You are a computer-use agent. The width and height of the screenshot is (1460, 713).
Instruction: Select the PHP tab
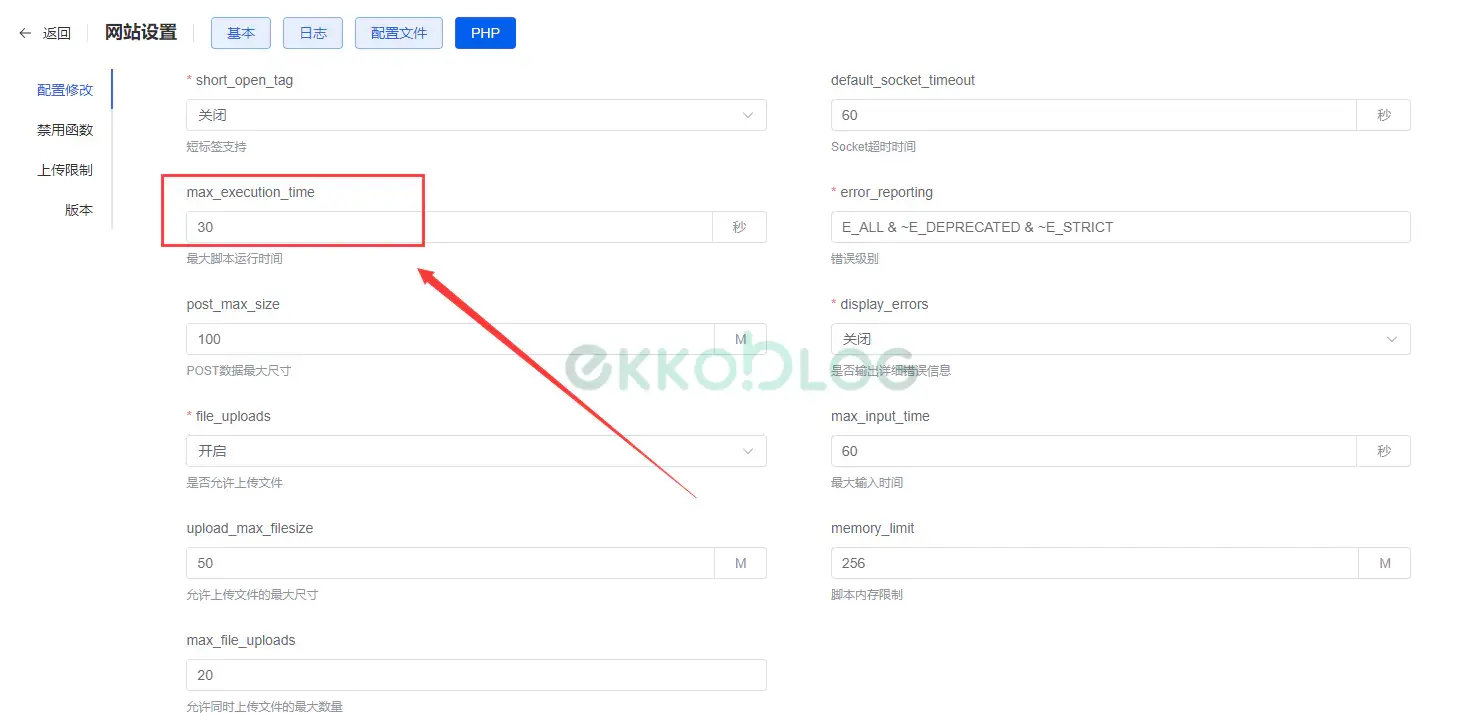(x=485, y=33)
